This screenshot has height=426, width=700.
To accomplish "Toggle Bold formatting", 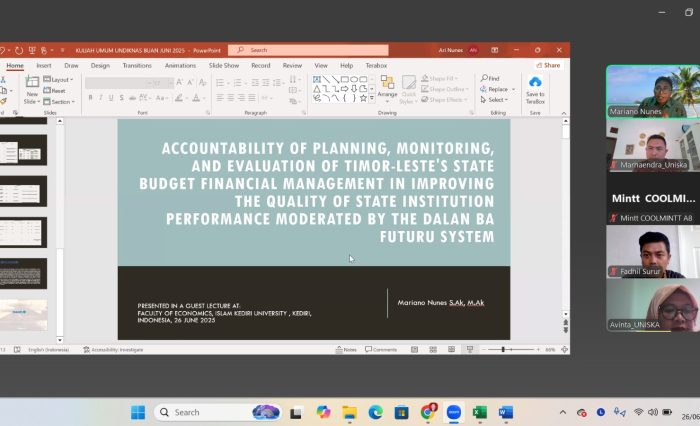I will coord(90,98).
